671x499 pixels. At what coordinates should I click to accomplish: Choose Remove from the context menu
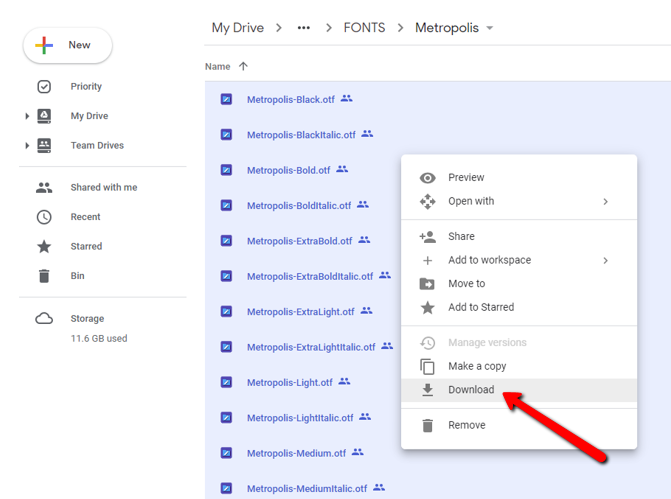click(519, 425)
